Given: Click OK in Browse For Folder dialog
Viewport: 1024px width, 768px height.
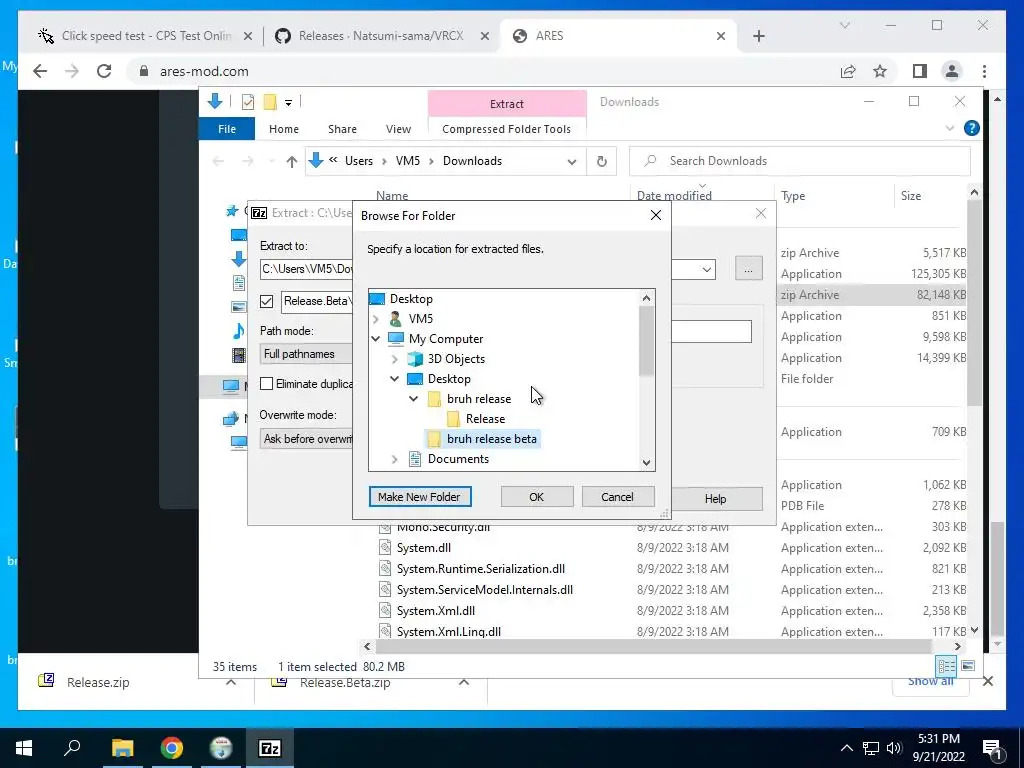Looking at the screenshot, I should coord(537,497).
